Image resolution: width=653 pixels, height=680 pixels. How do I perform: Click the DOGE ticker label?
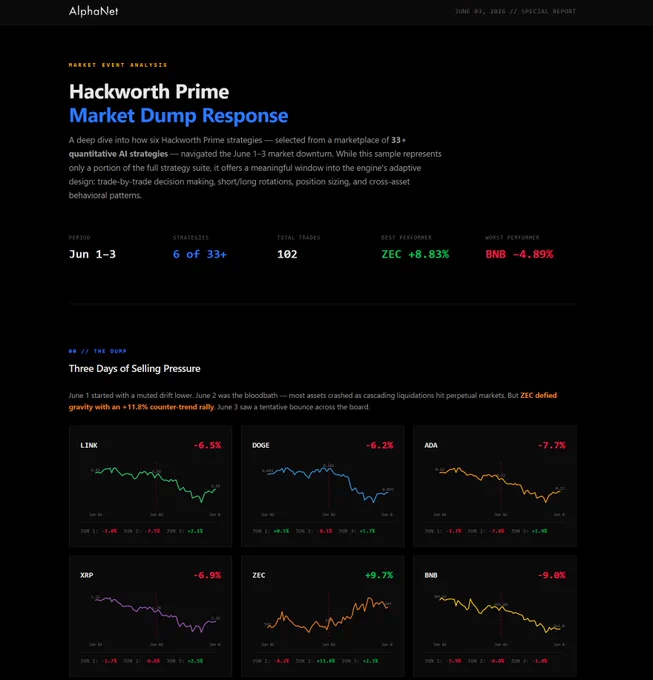[x=261, y=445]
